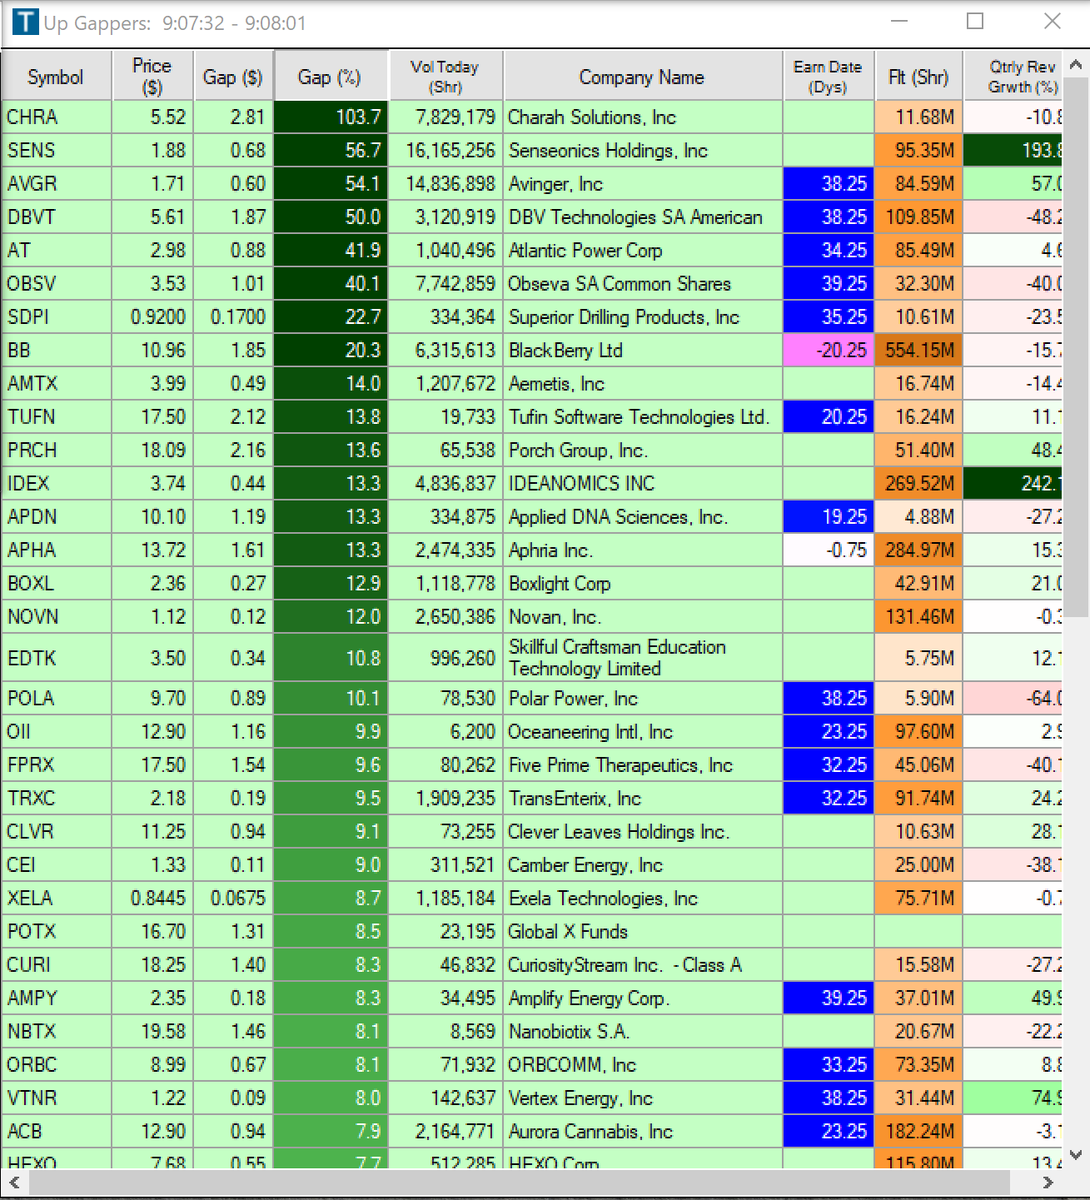Viewport: 1090px width, 1200px height.
Task: Click the Charah Solutions, Inc company name
Action: pyautogui.click(x=592, y=117)
